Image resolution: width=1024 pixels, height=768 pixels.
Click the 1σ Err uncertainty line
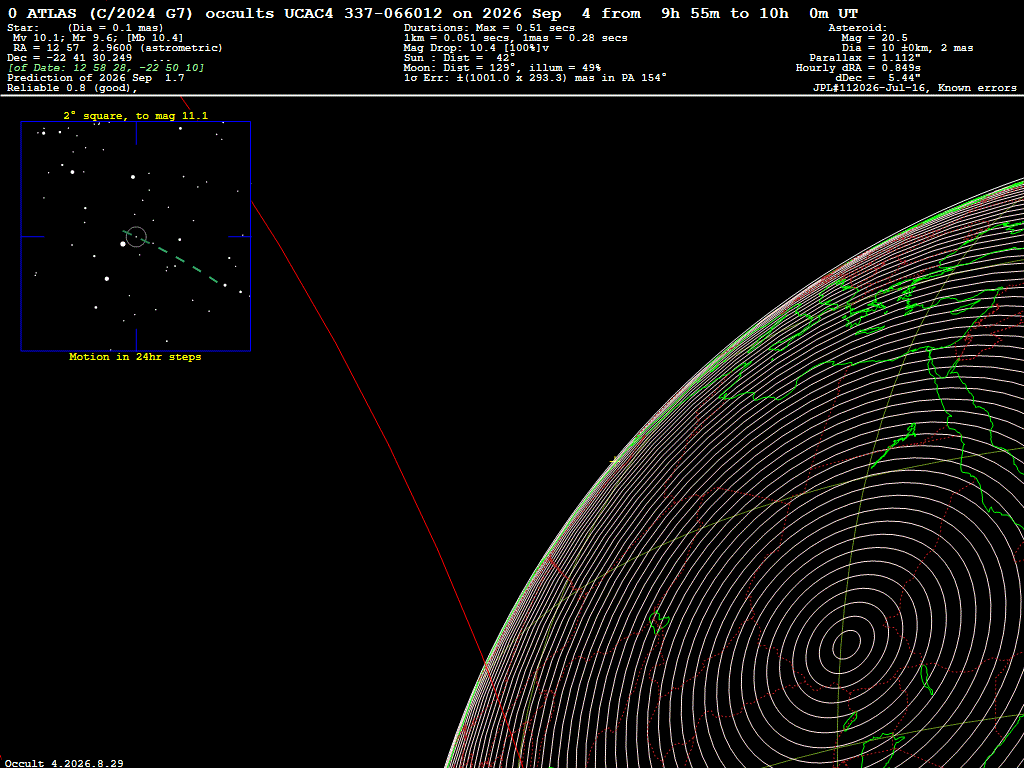tap(535, 78)
